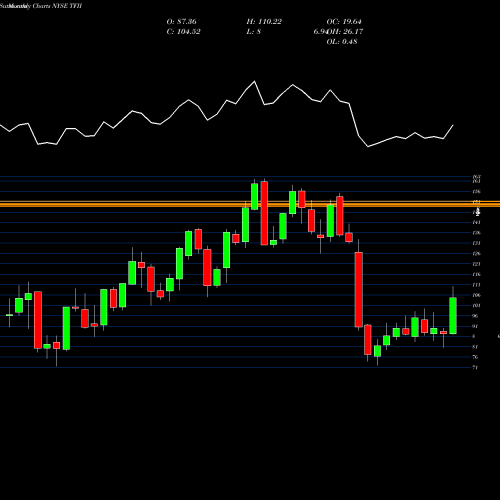Image resolution: width=500 pixels, height=500 pixels.
Task: Click the most recent green candlestick
Action: click(x=453, y=315)
